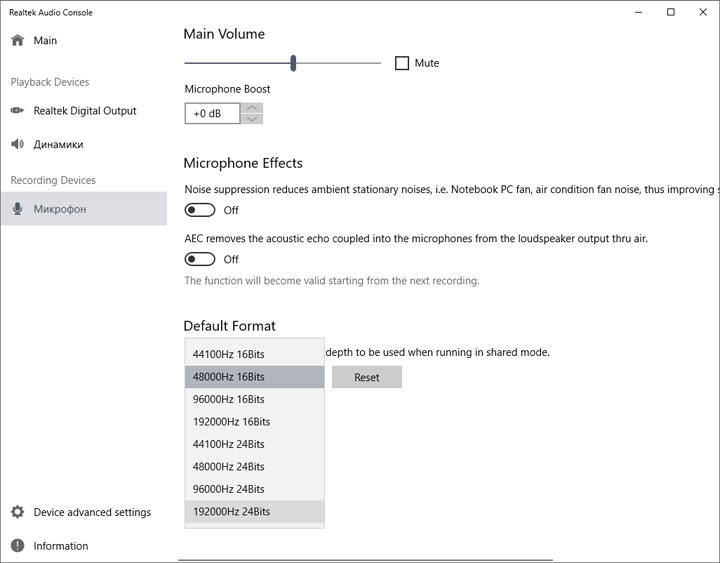Pick 96000Hz 16Bits in dropdown list
Viewport: 720px width, 563px height.
(229, 399)
